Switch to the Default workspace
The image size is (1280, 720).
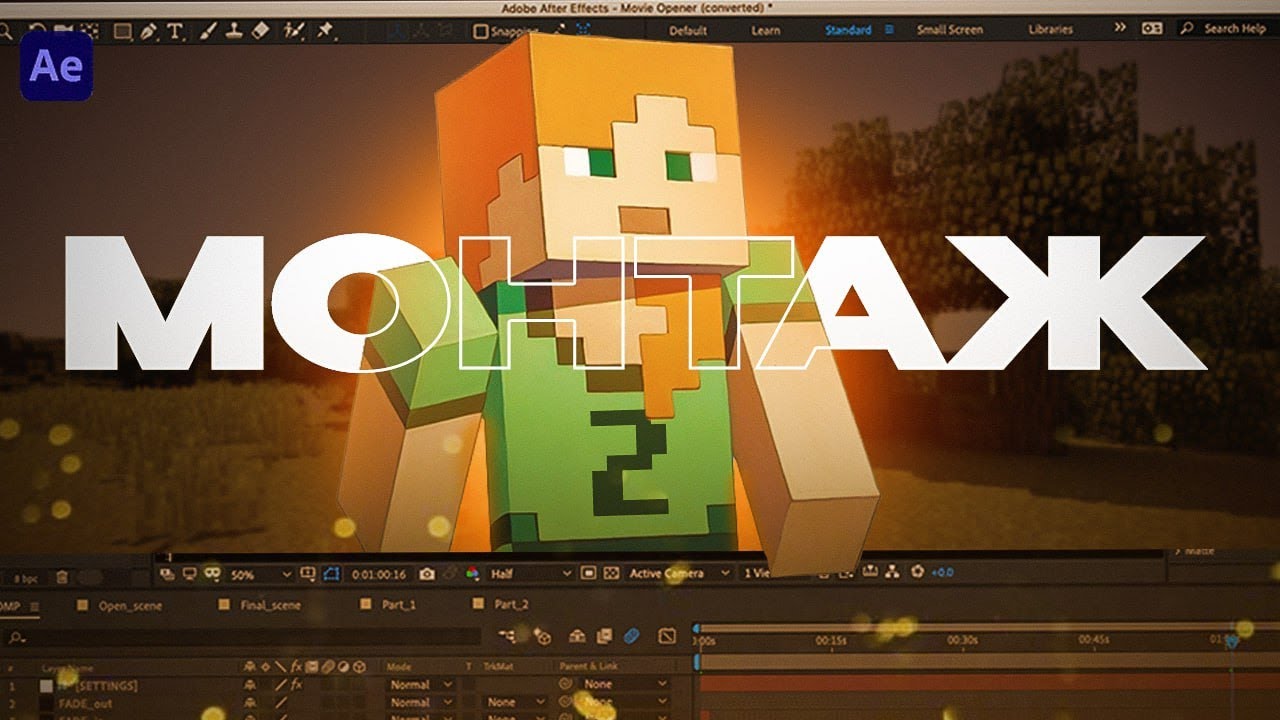(688, 30)
